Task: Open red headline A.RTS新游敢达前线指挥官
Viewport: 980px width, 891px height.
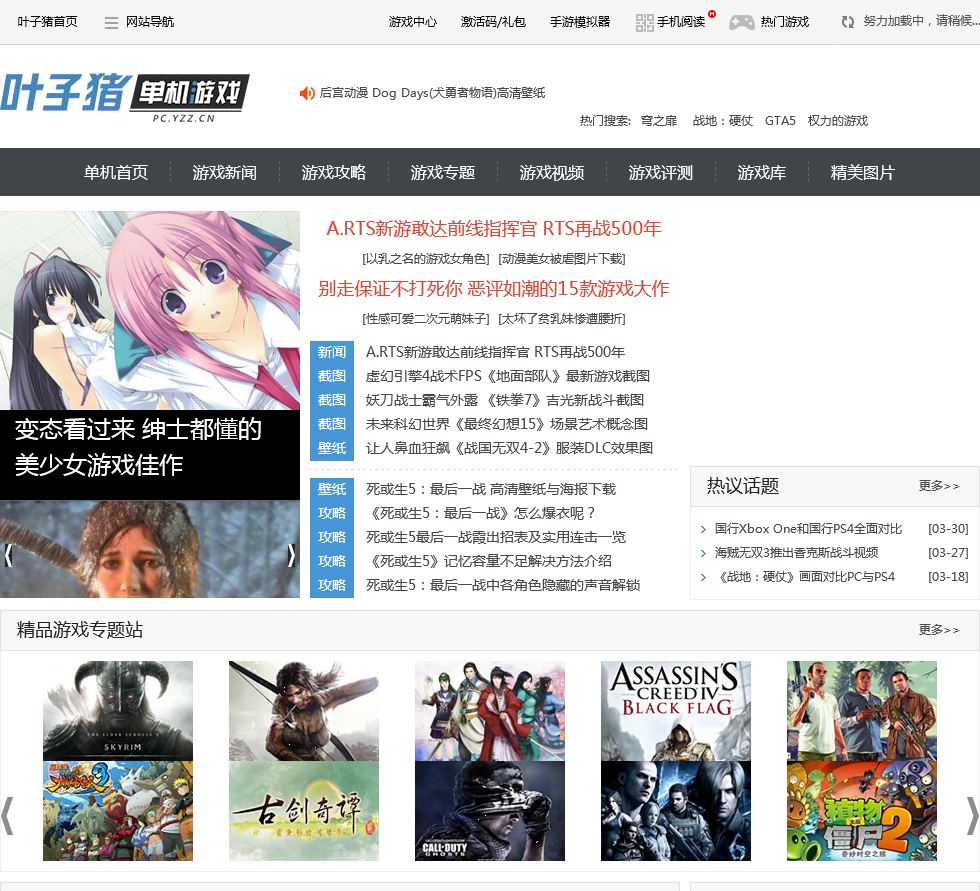Action: [494, 229]
